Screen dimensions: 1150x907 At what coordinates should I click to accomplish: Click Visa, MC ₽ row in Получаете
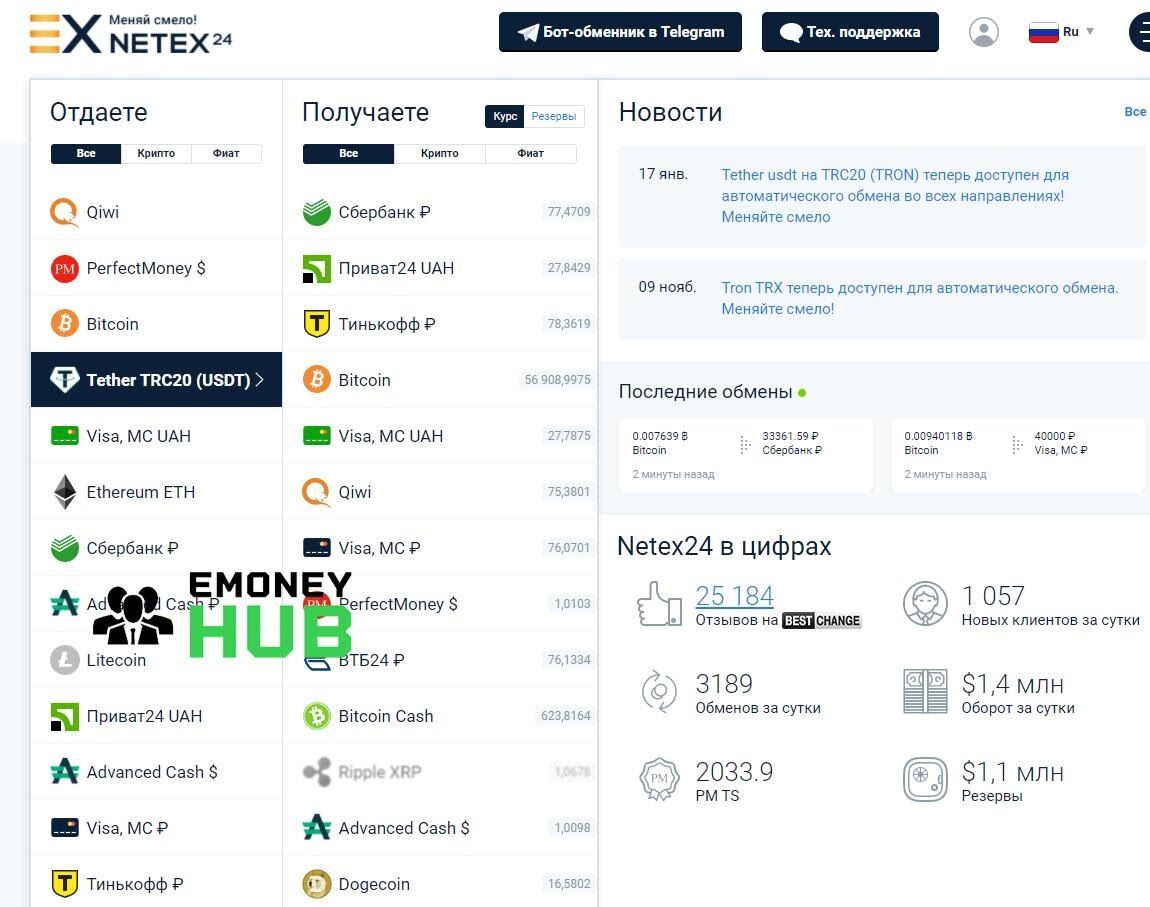pyautogui.click(x=440, y=548)
